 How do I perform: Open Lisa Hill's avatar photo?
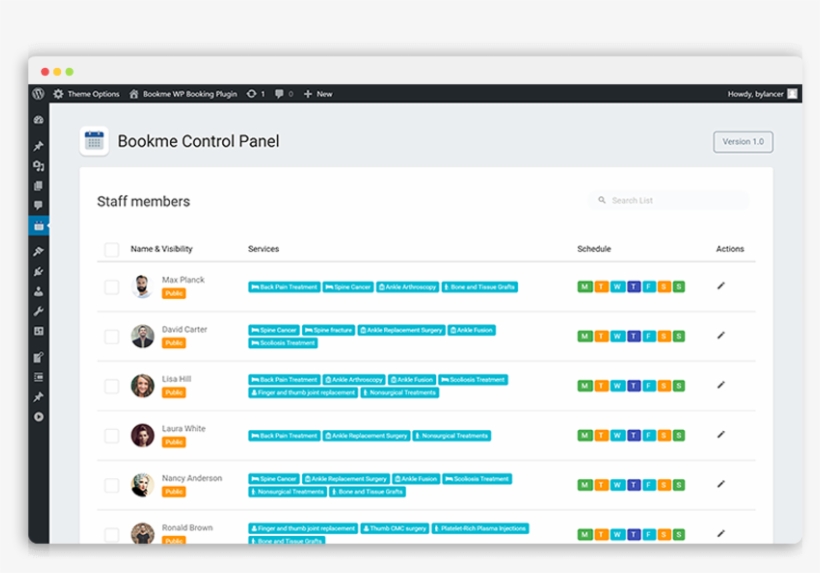(142, 386)
